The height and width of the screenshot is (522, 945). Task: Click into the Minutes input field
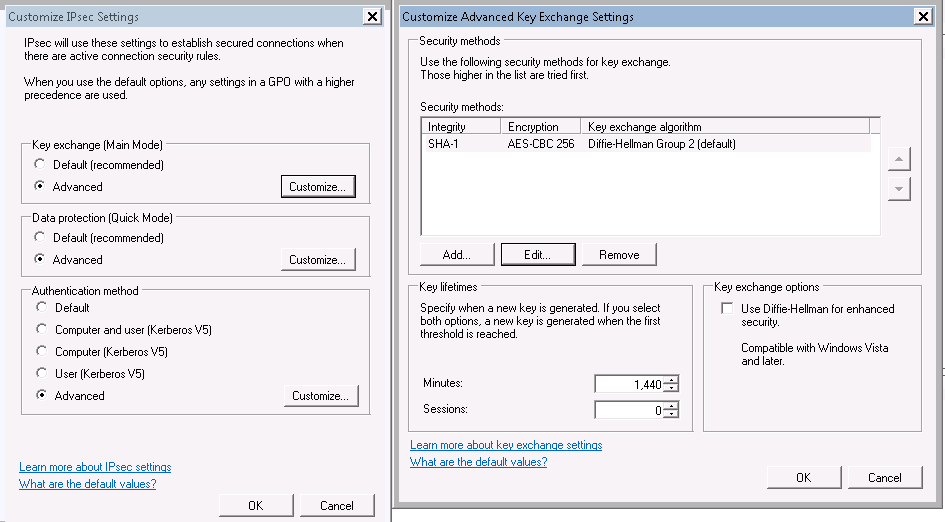point(630,384)
